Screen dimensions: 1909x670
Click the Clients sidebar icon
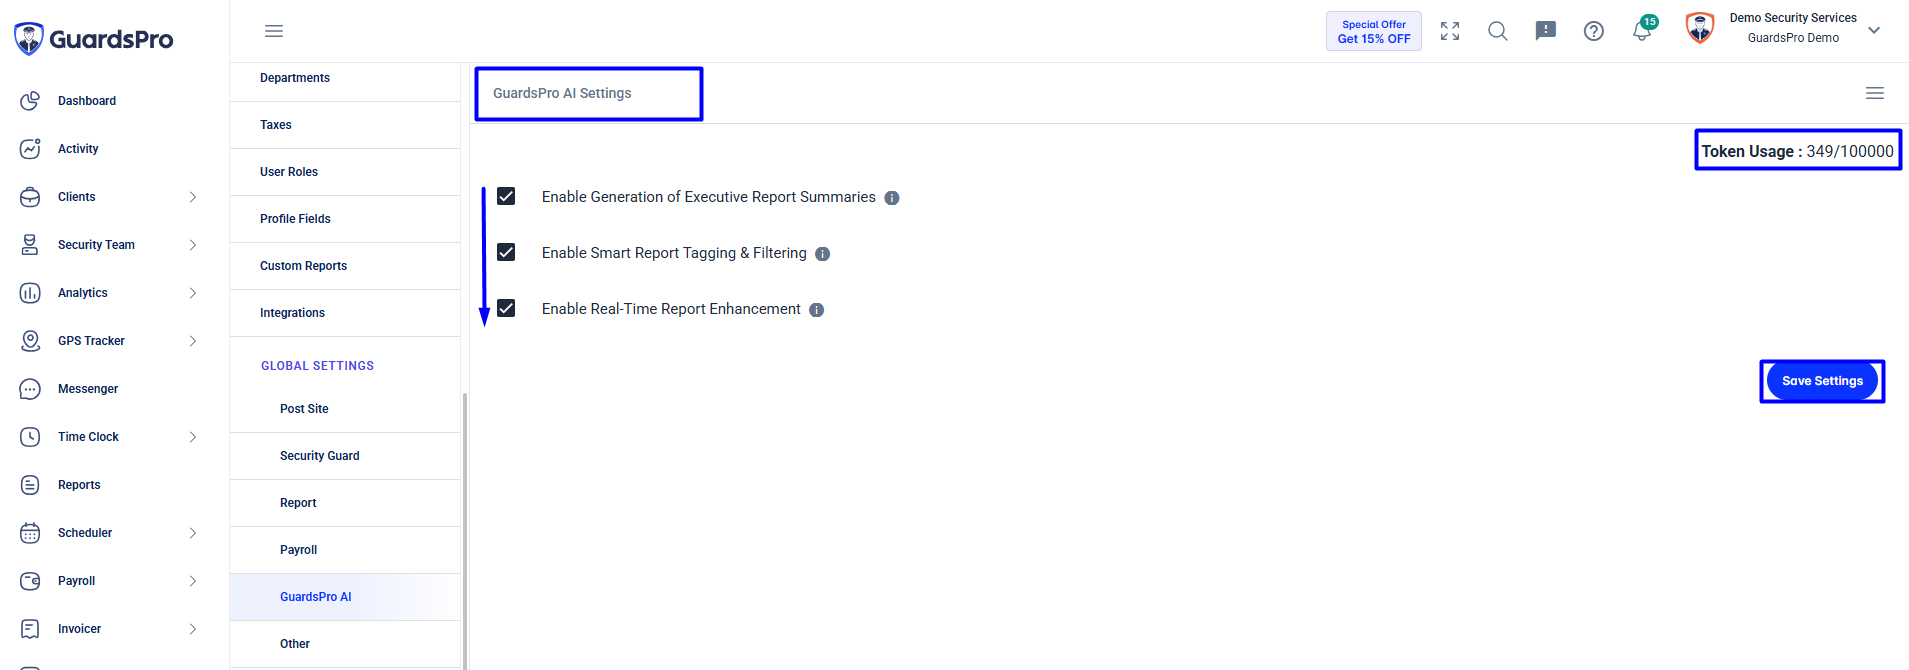[x=30, y=197]
